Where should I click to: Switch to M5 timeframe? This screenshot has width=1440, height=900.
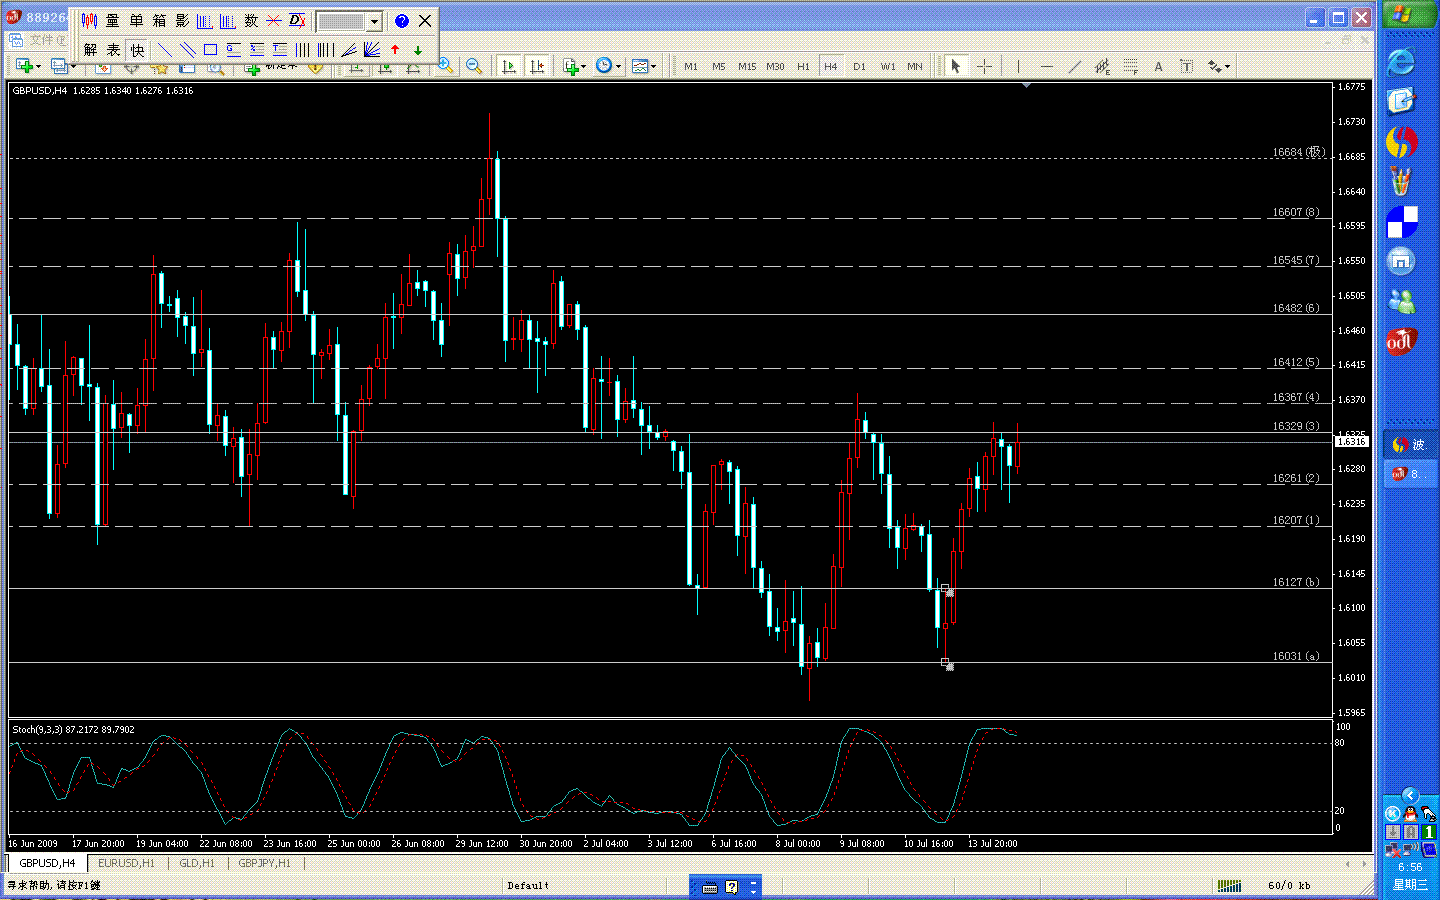coord(719,66)
